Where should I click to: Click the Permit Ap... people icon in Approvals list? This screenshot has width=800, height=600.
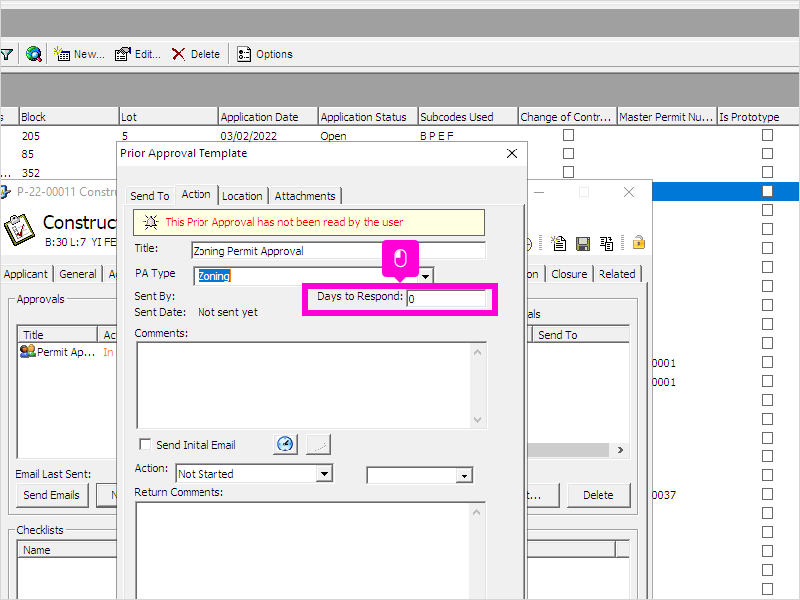[x=27, y=351]
